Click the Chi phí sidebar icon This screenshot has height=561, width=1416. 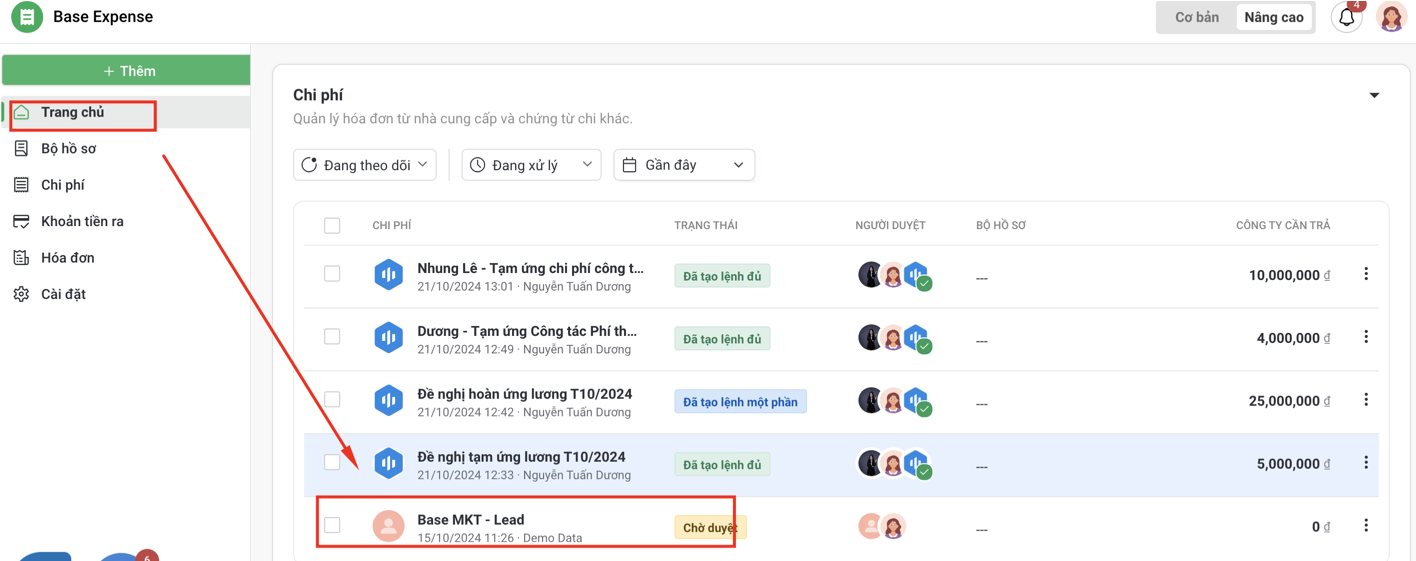pyautogui.click(x=21, y=185)
